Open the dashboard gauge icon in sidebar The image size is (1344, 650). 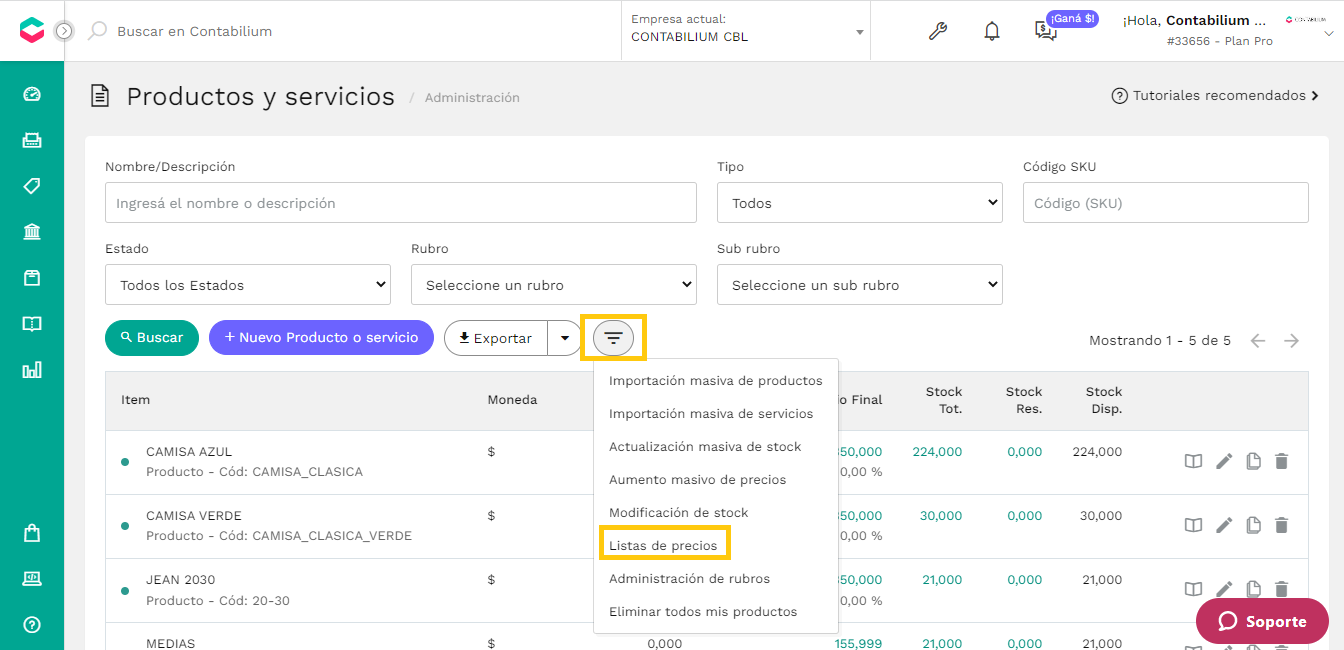tap(32, 94)
